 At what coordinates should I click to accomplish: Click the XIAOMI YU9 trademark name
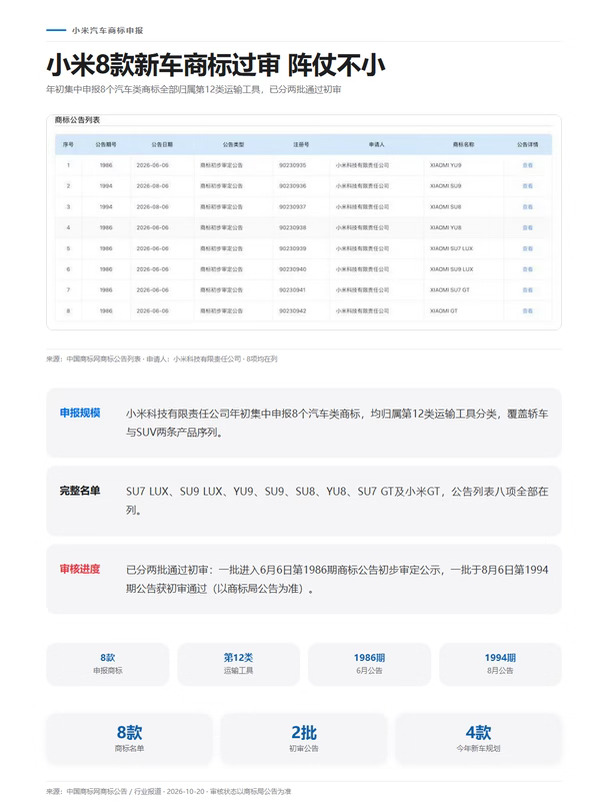point(445,165)
